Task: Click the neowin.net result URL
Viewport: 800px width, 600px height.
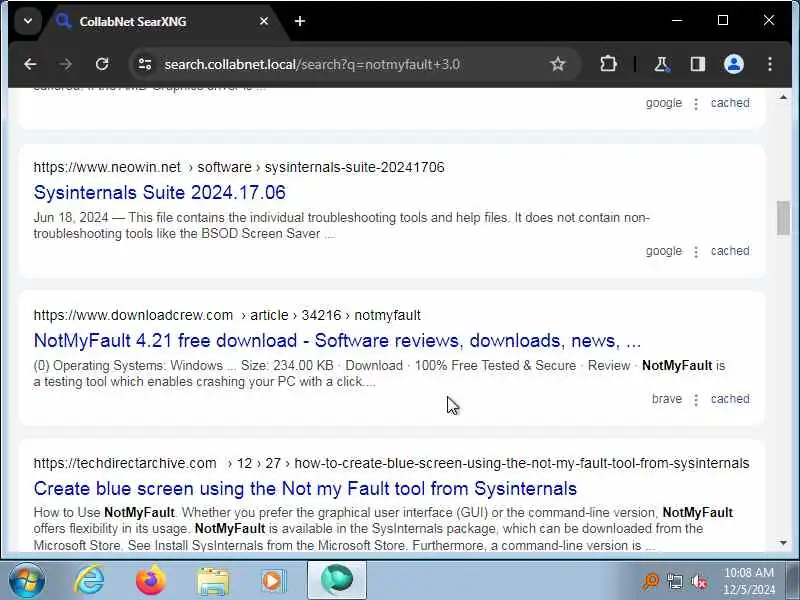Action: 239,167
